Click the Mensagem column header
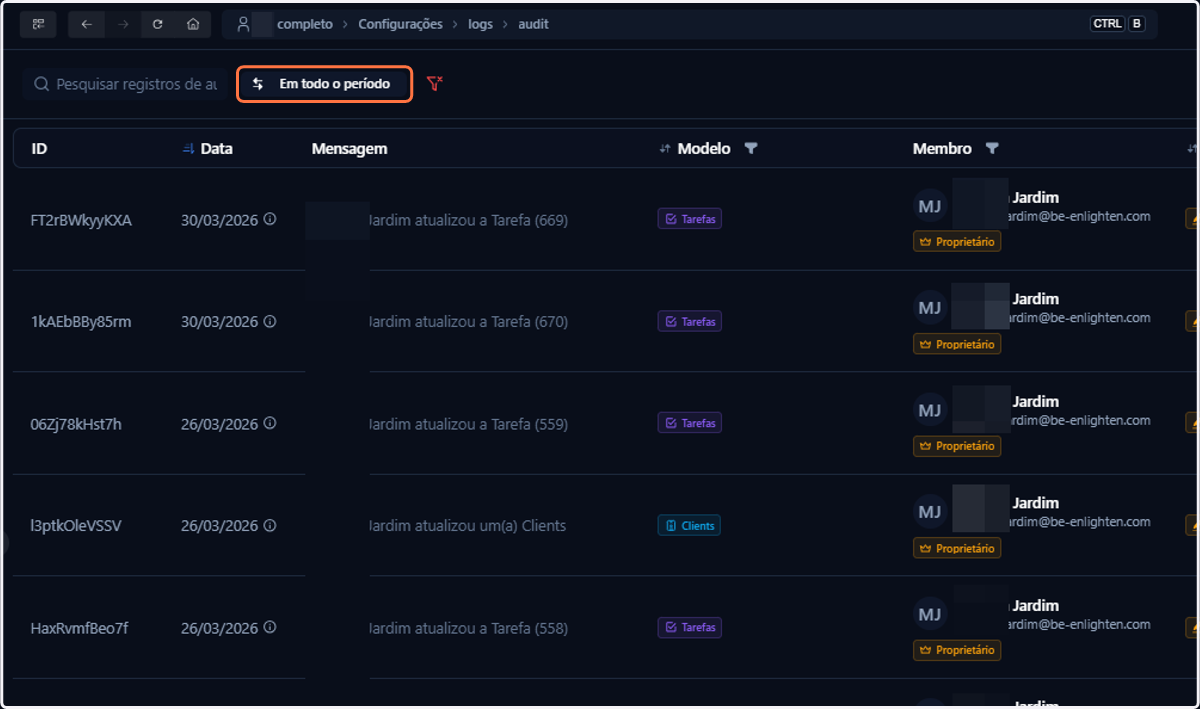The width and height of the screenshot is (1200, 709). coord(349,149)
